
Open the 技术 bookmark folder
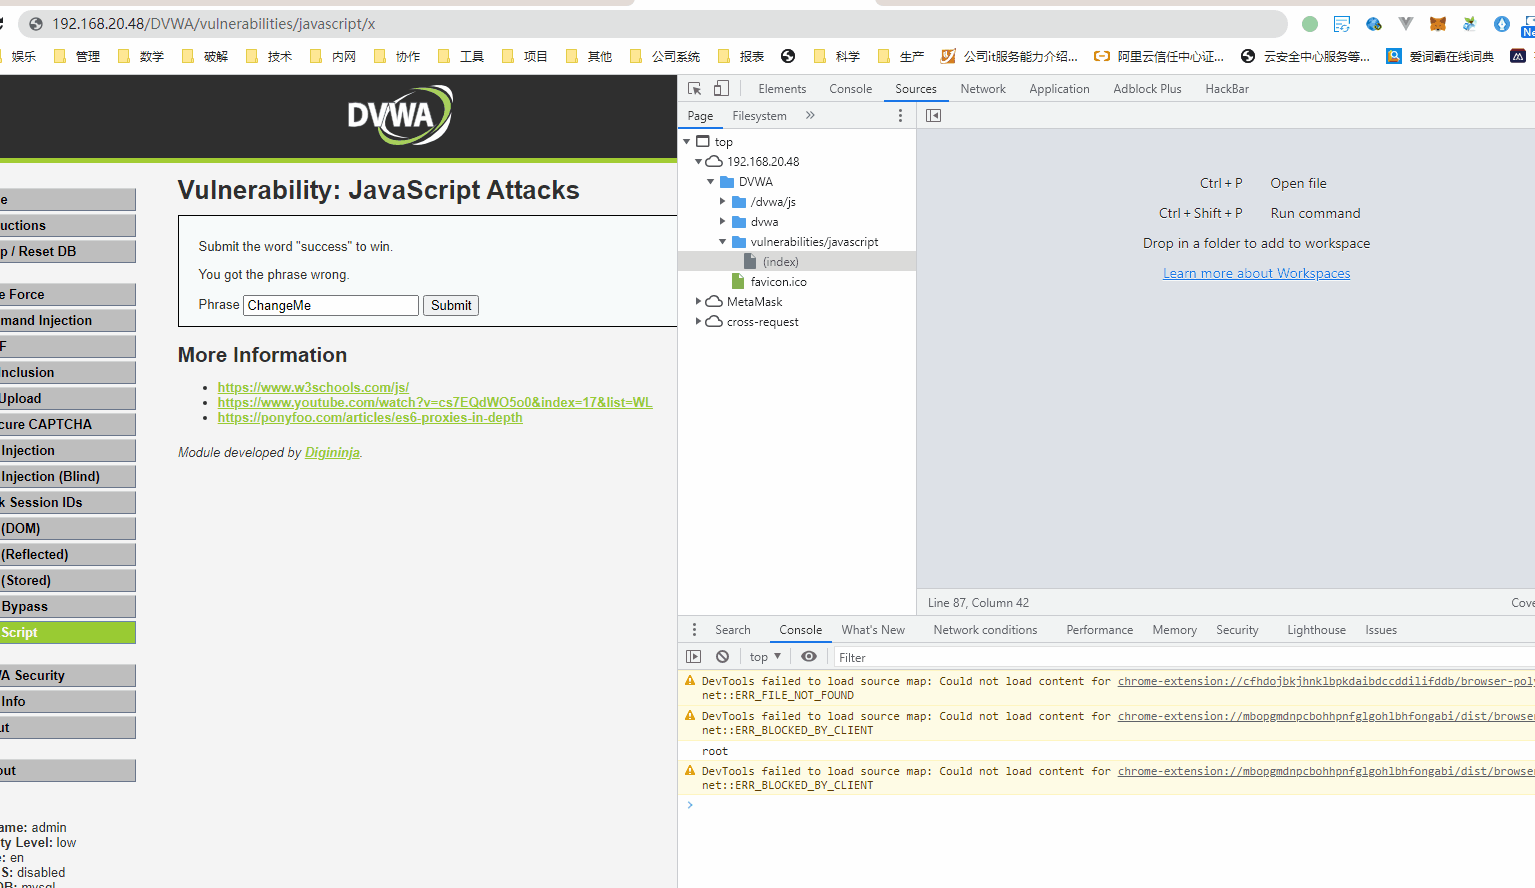pyautogui.click(x=269, y=57)
